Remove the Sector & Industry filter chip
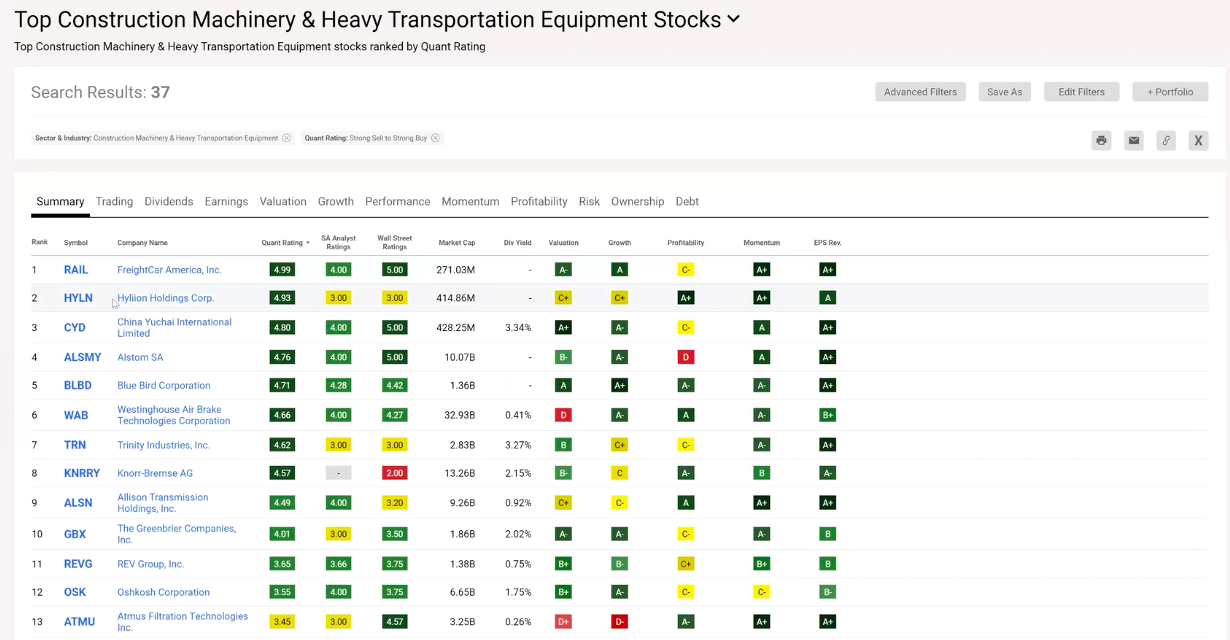1230x640 pixels. click(x=286, y=138)
